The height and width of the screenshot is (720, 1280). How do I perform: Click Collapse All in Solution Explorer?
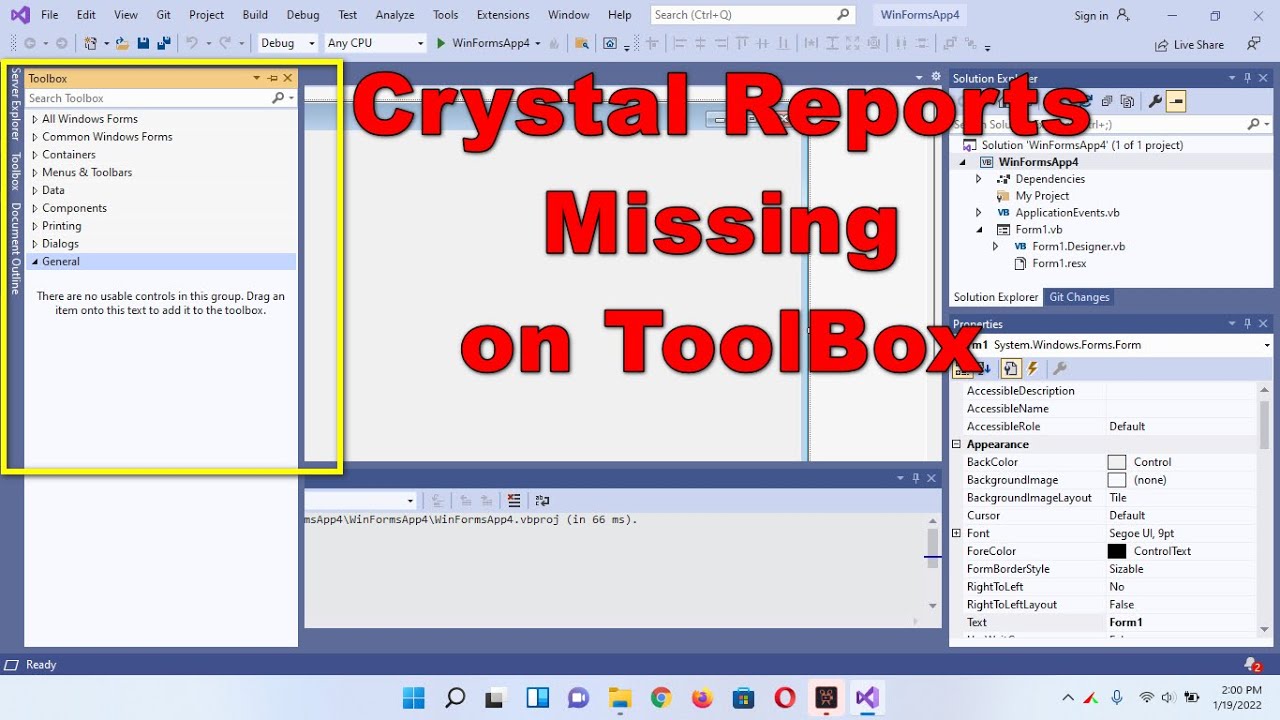(x=1107, y=101)
